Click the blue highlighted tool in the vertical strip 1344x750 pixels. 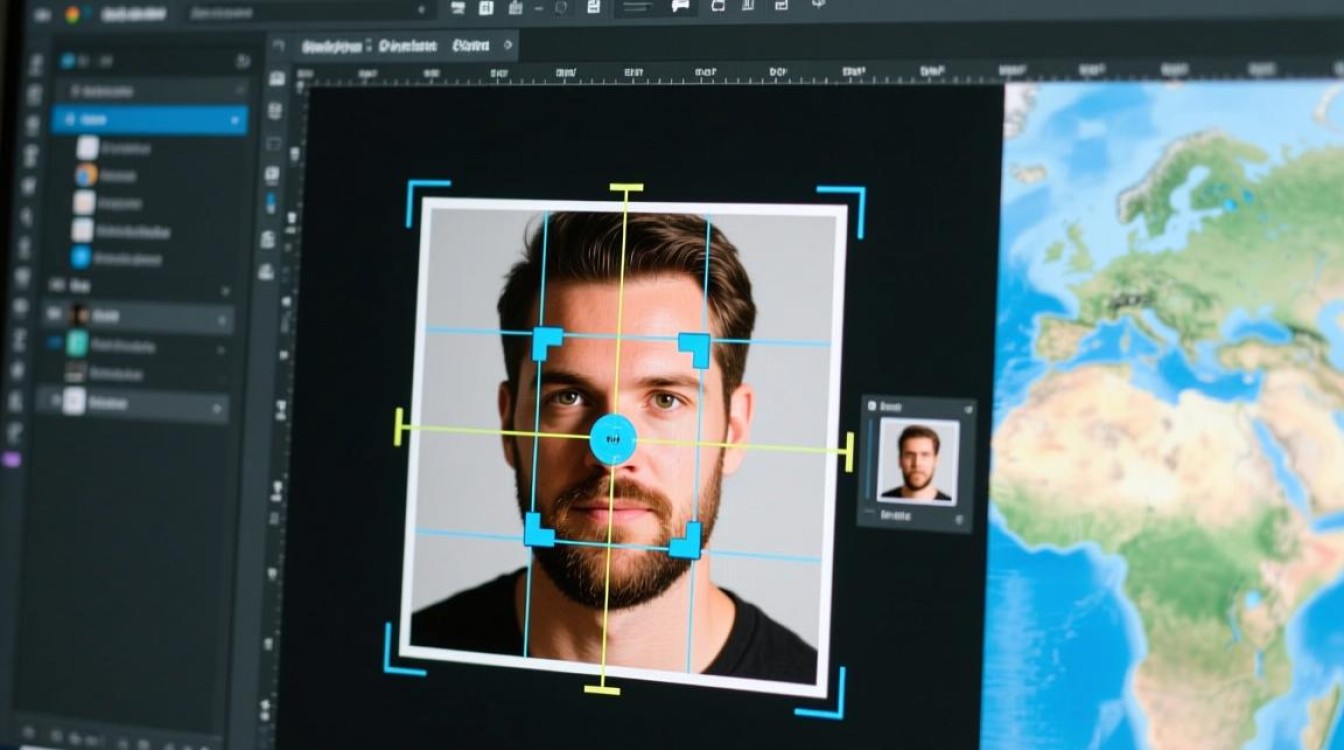(x=271, y=202)
